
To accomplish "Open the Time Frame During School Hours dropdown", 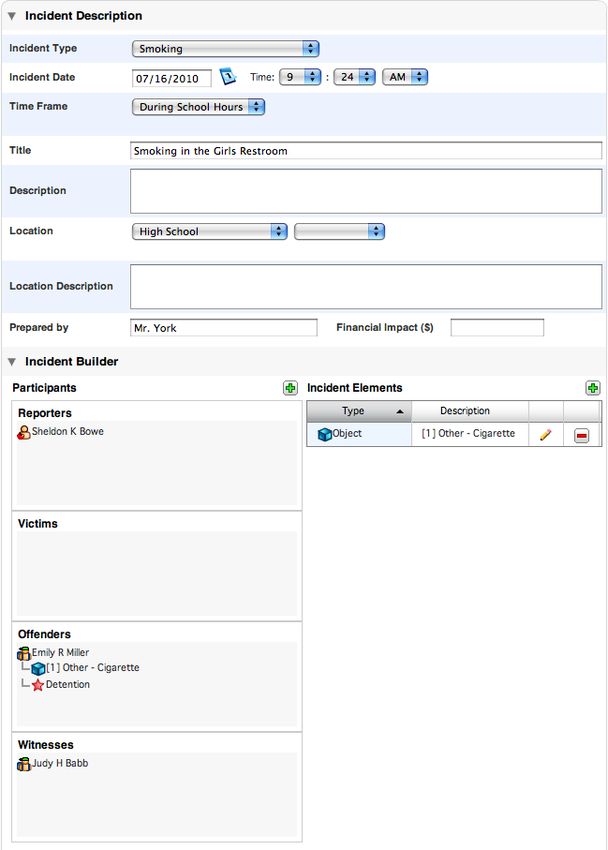I will point(198,107).
